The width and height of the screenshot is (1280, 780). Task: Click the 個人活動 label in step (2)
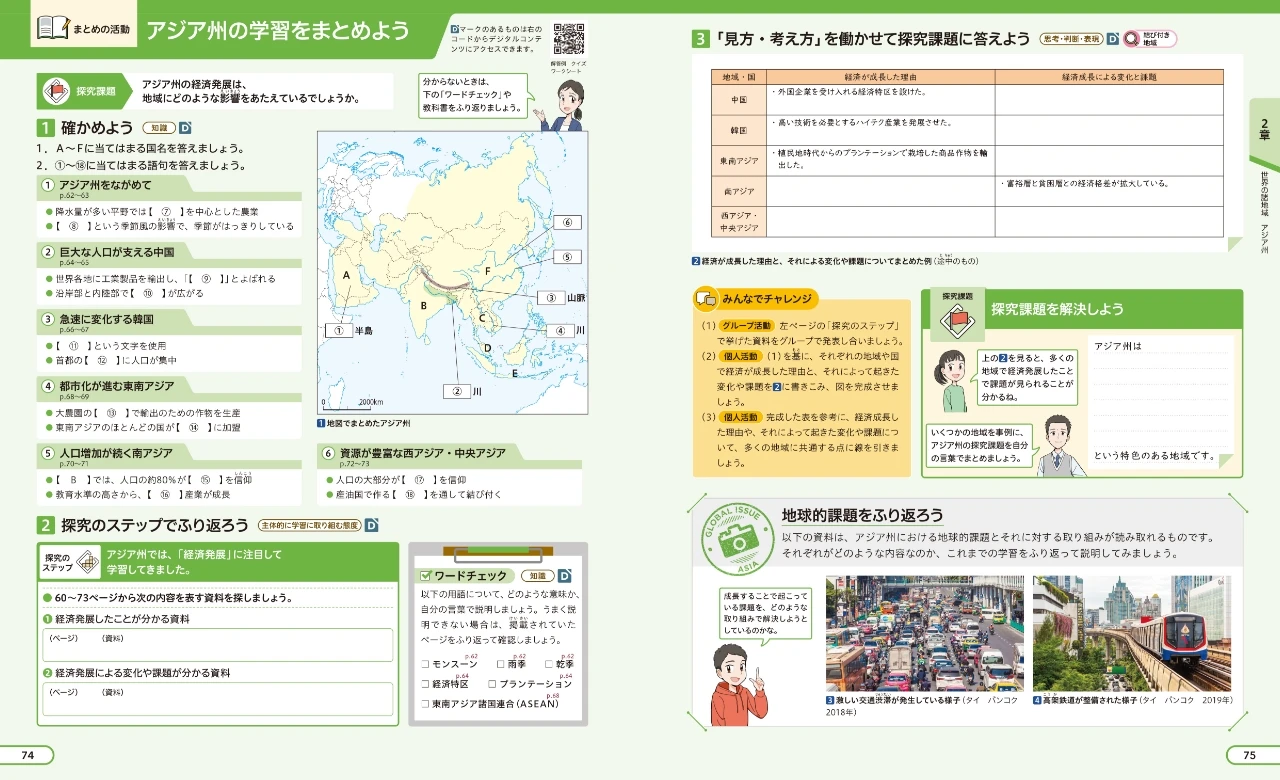click(x=742, y=355)
